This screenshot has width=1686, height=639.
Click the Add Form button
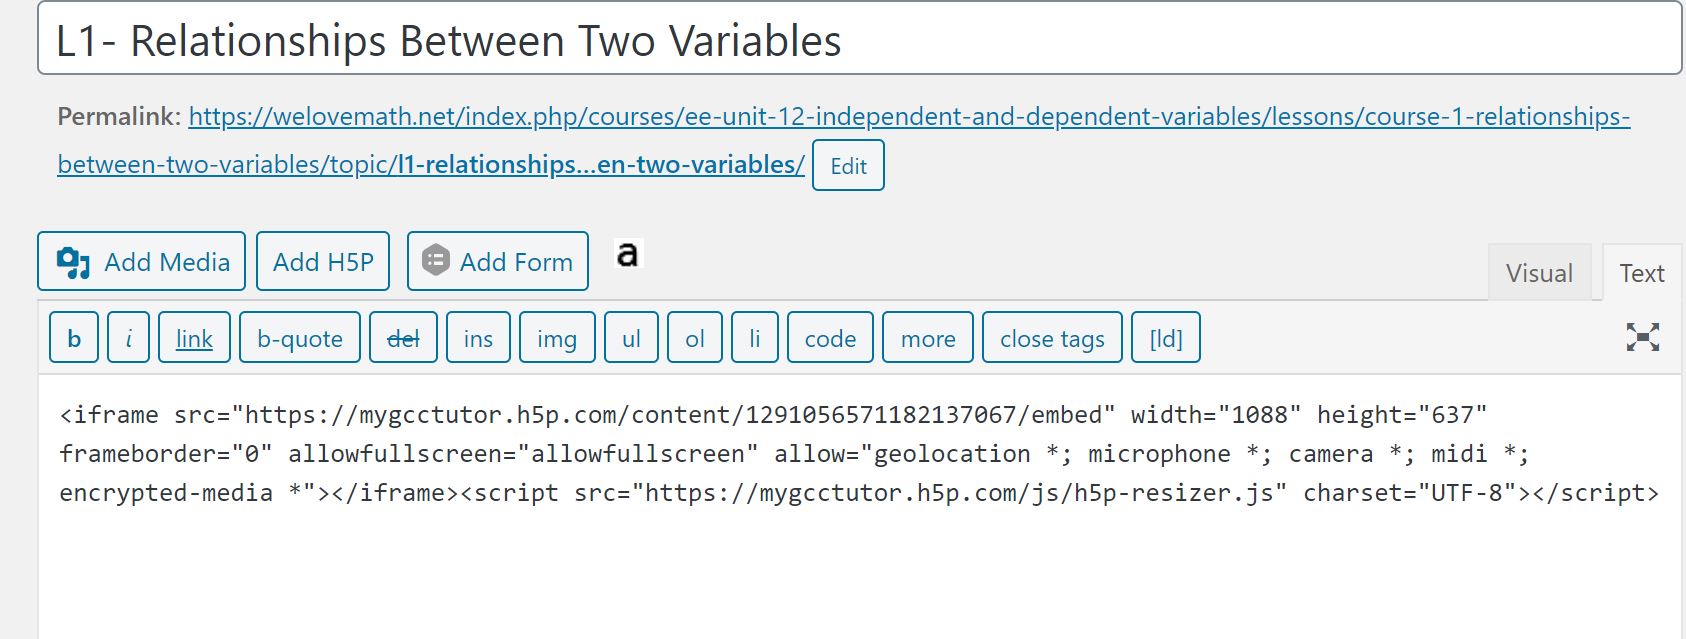(x=498, y=261)
